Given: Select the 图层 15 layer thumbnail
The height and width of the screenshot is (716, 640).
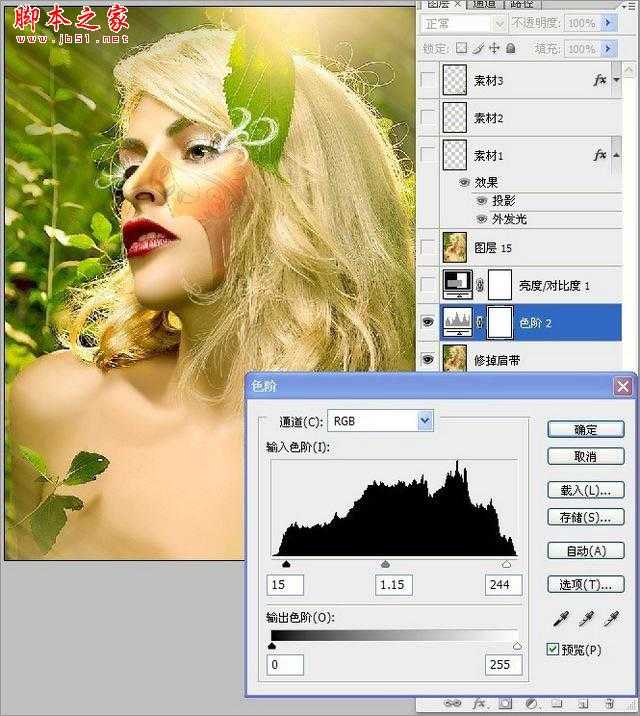Looking at the screenshot, I should (455, 247).
